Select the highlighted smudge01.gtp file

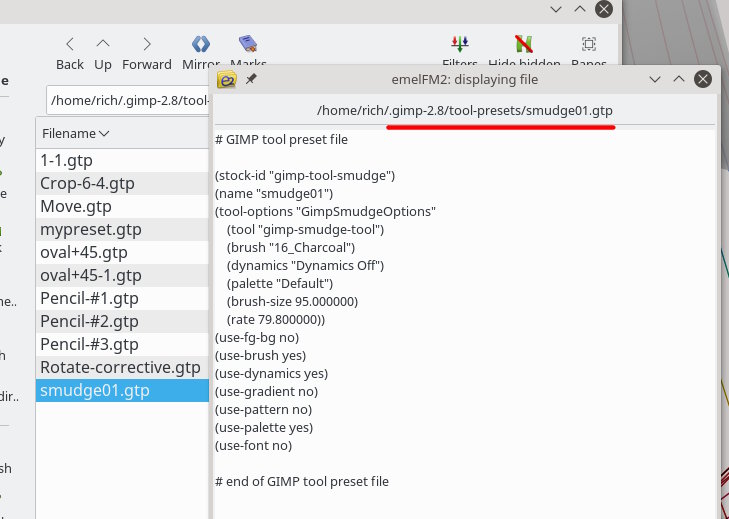click(x=122, y=391)
